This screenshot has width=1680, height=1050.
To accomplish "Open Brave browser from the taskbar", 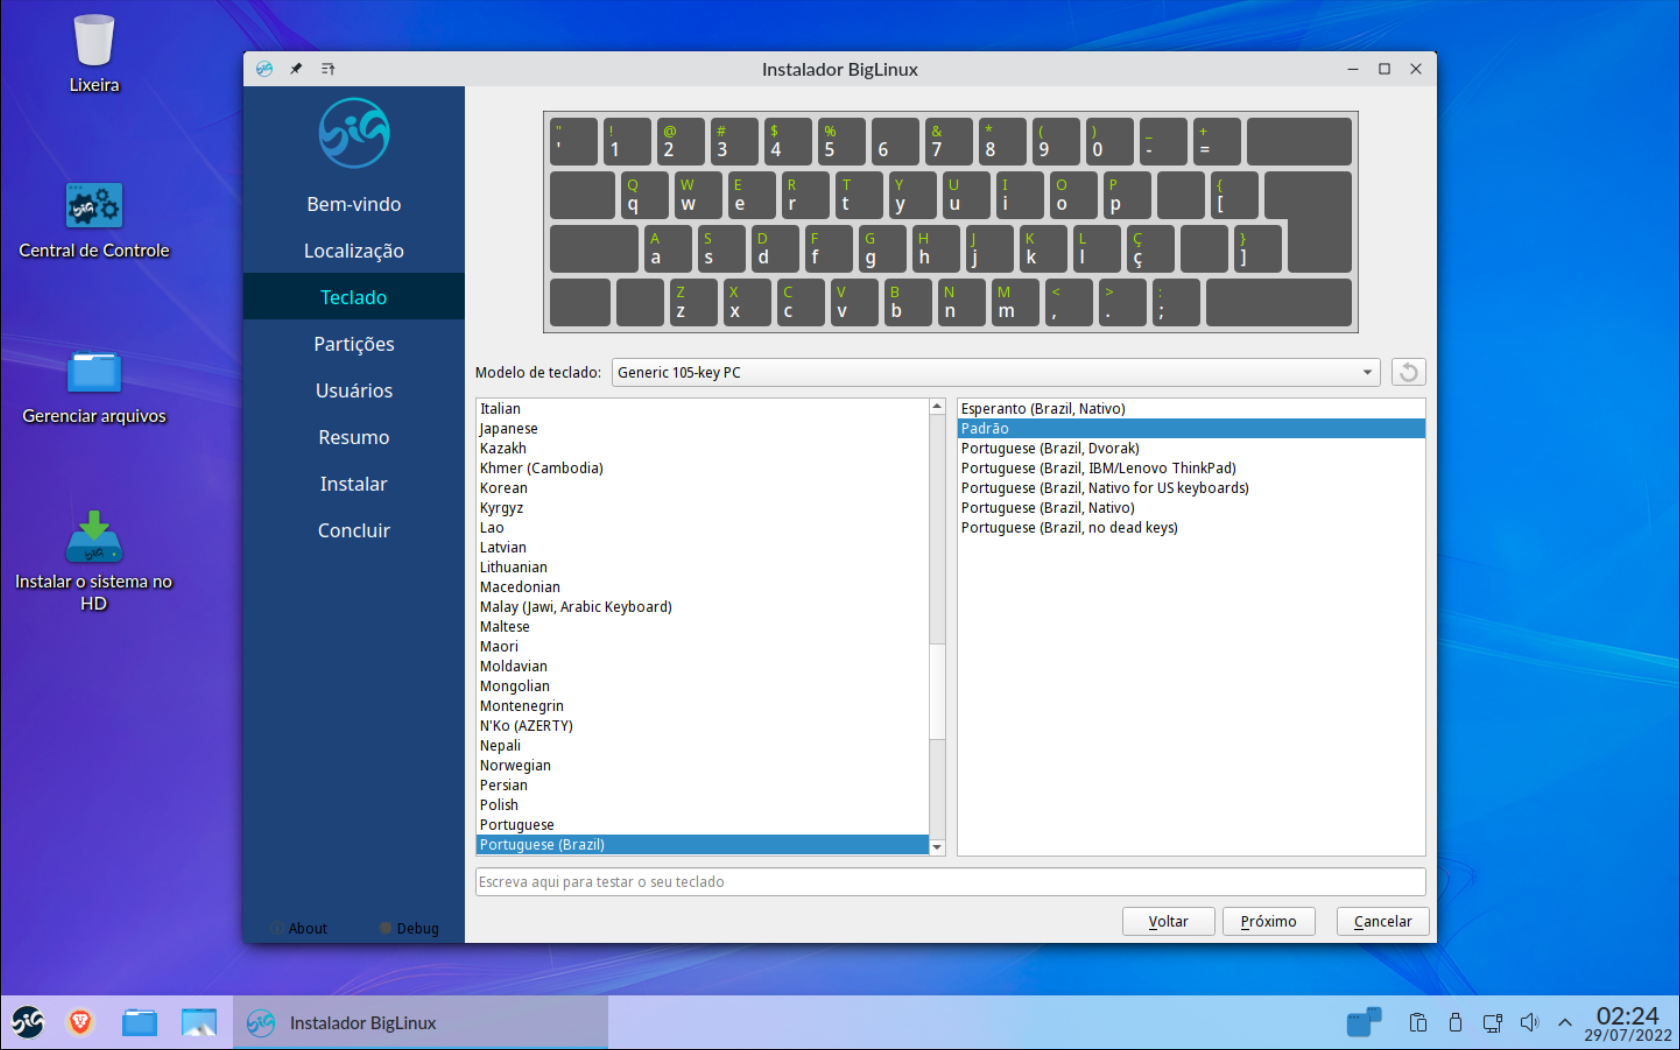I will (81, 1022).
